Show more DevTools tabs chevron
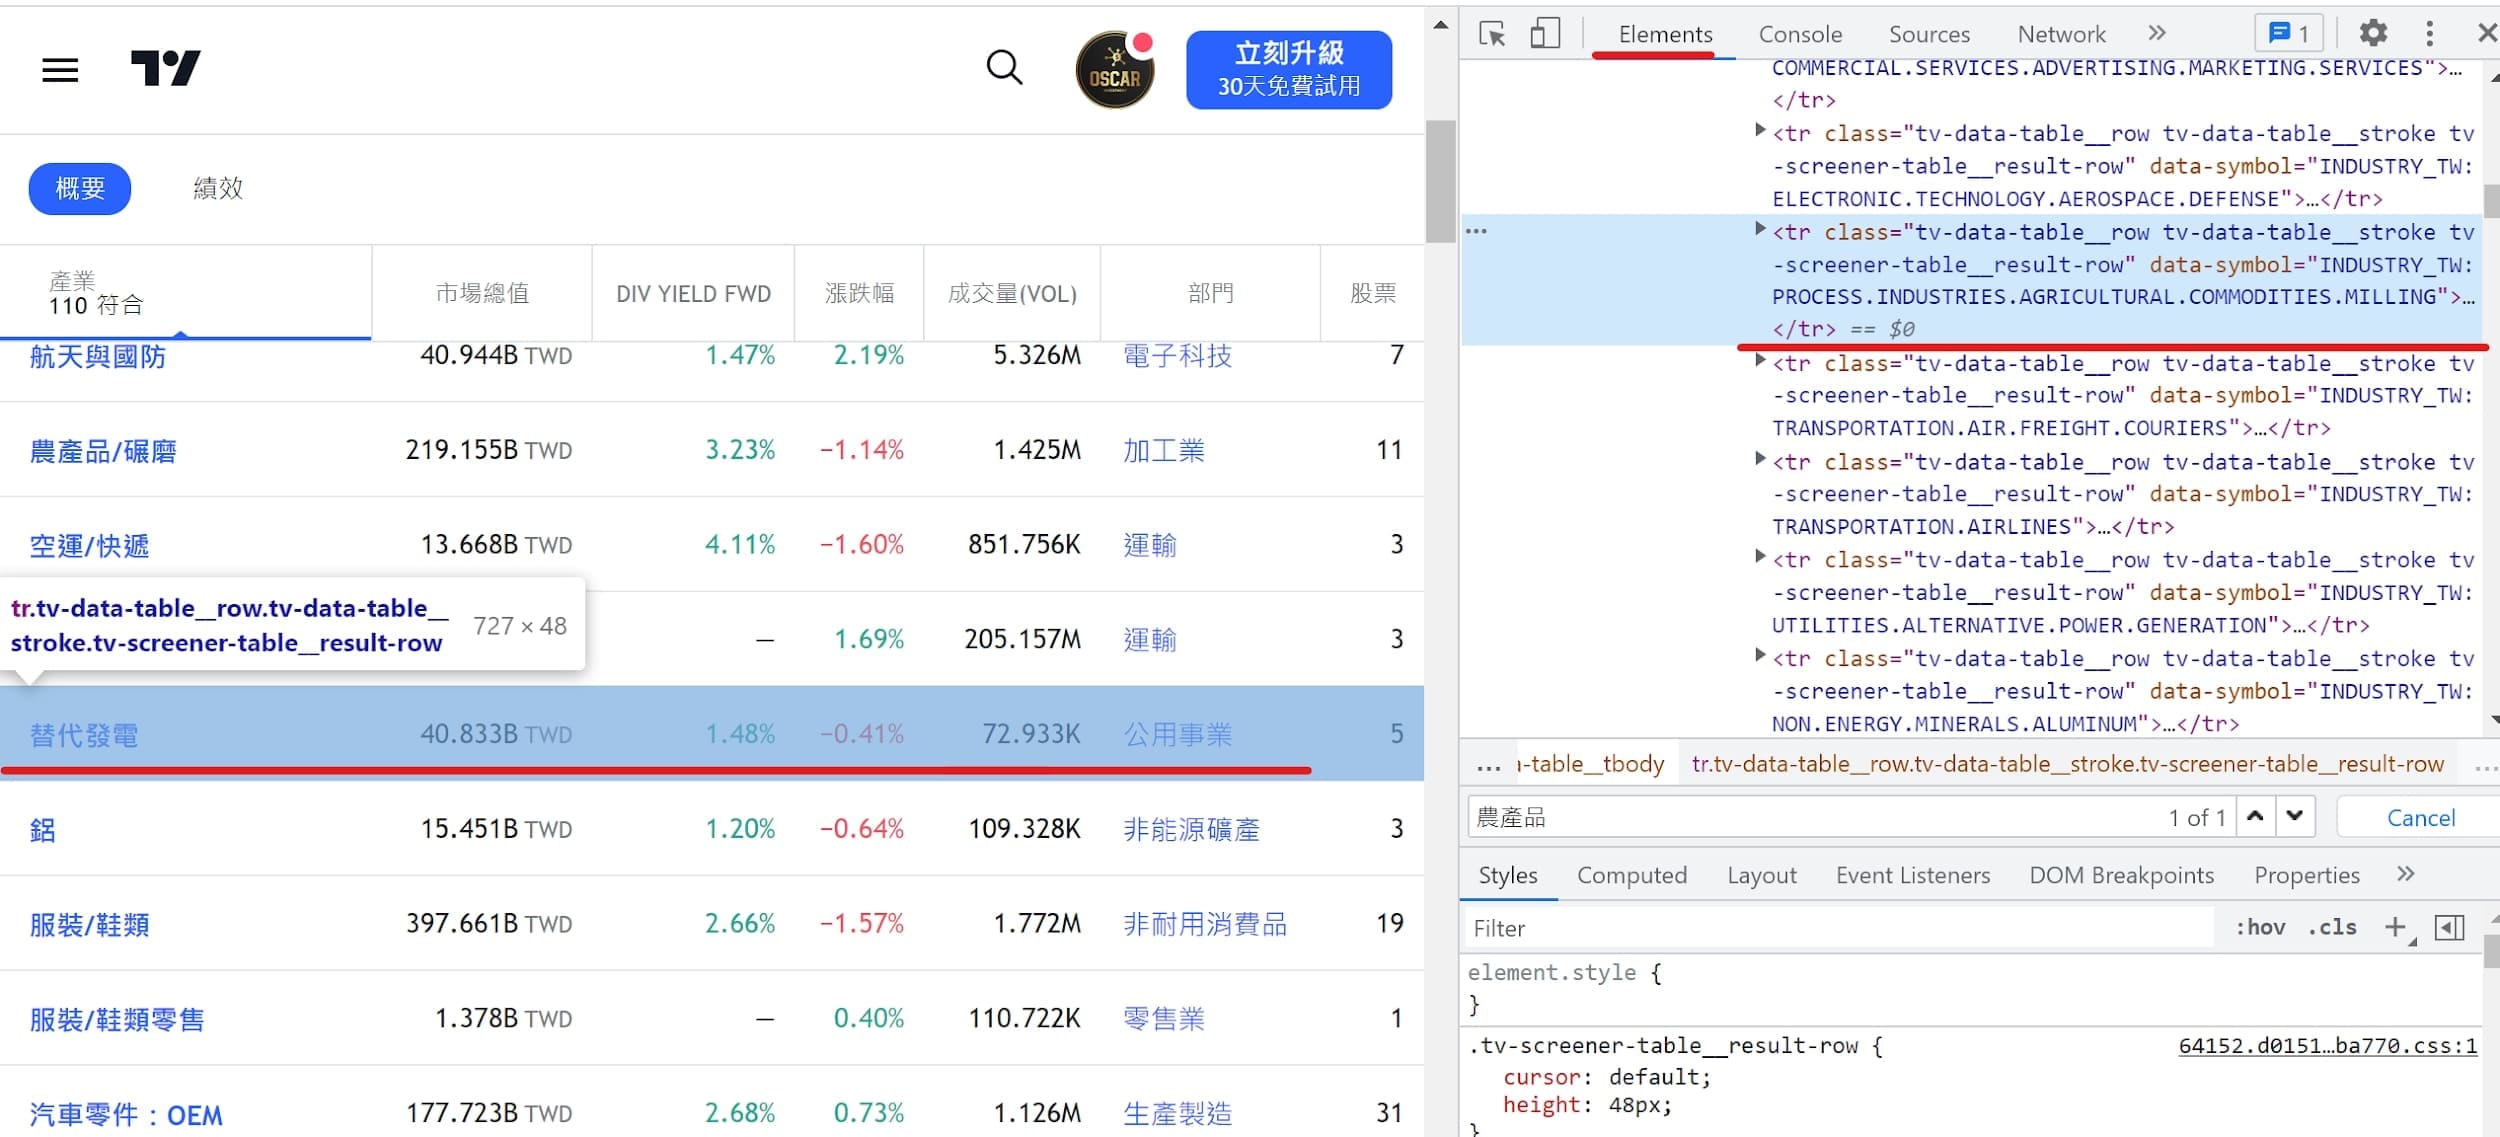The image size is (2500, 1137). [2157, 33]
